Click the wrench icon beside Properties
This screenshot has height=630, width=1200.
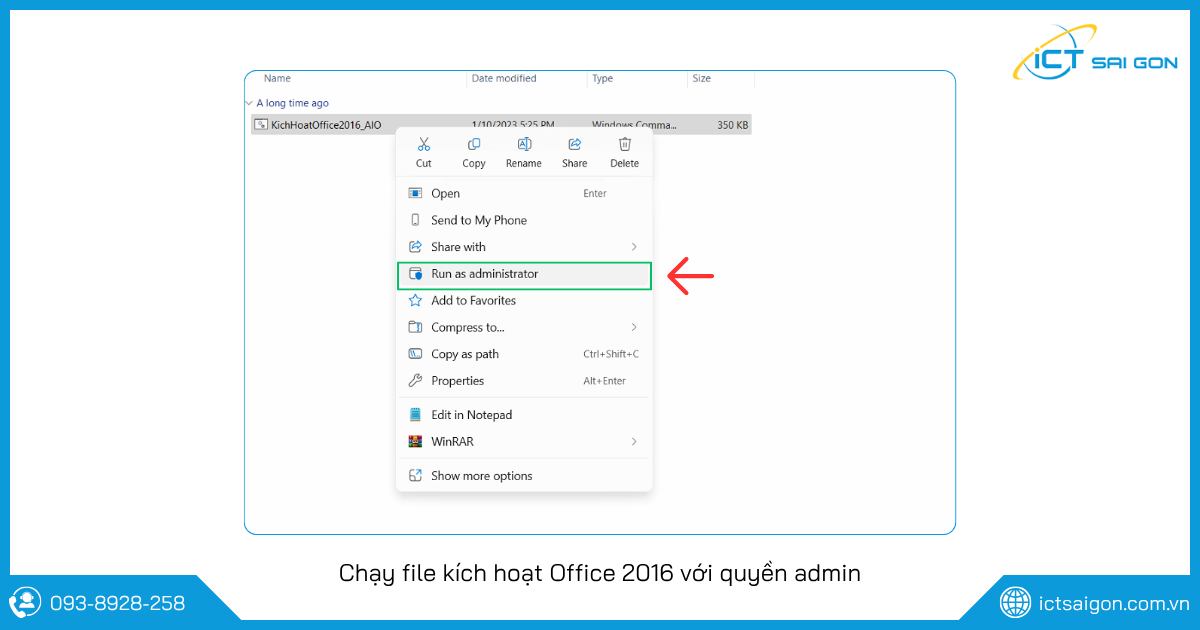point(415,381)
